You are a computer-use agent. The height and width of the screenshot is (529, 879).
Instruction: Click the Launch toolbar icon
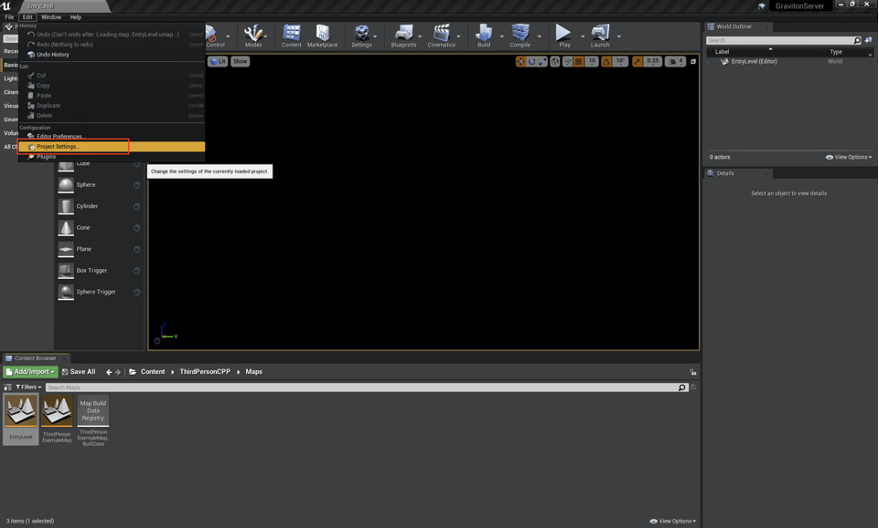(x=600, y=35)
